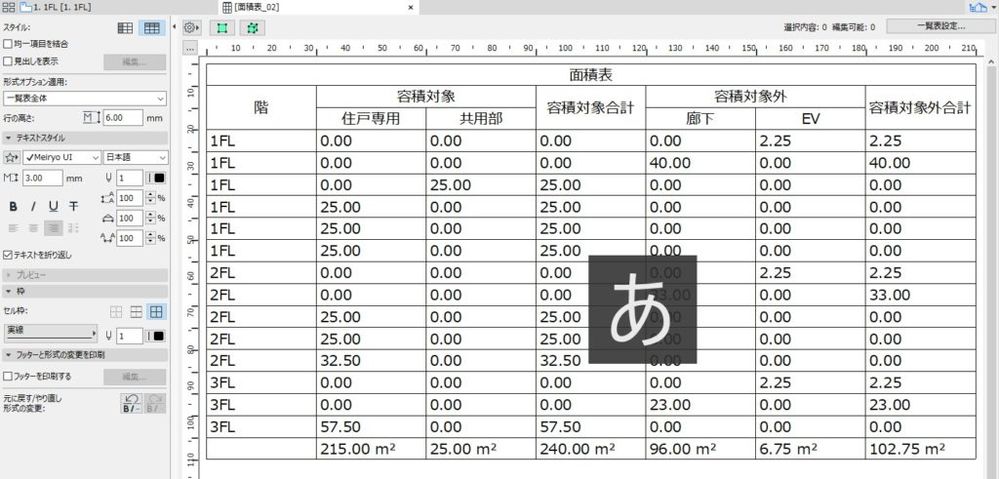Select the 容積対象外合計 header cell

tap(921, 108)
